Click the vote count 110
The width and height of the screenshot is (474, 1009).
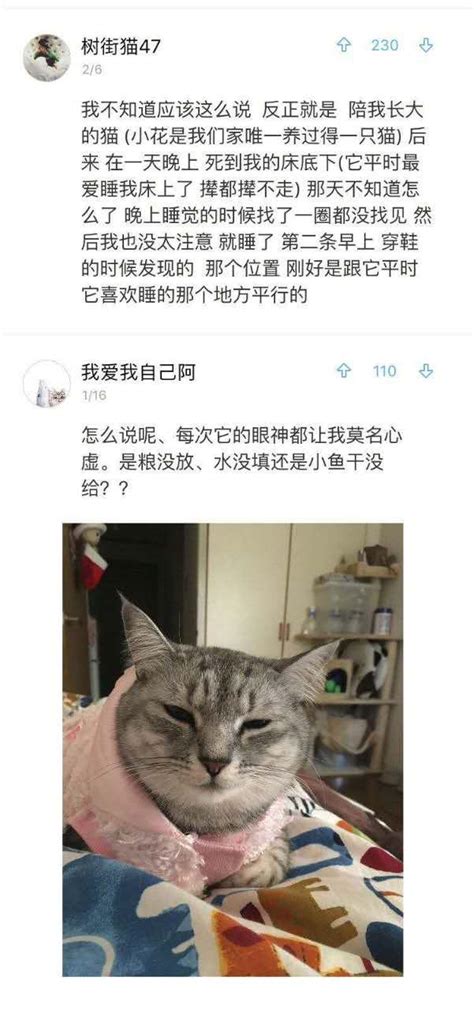[x=385, y=371]
